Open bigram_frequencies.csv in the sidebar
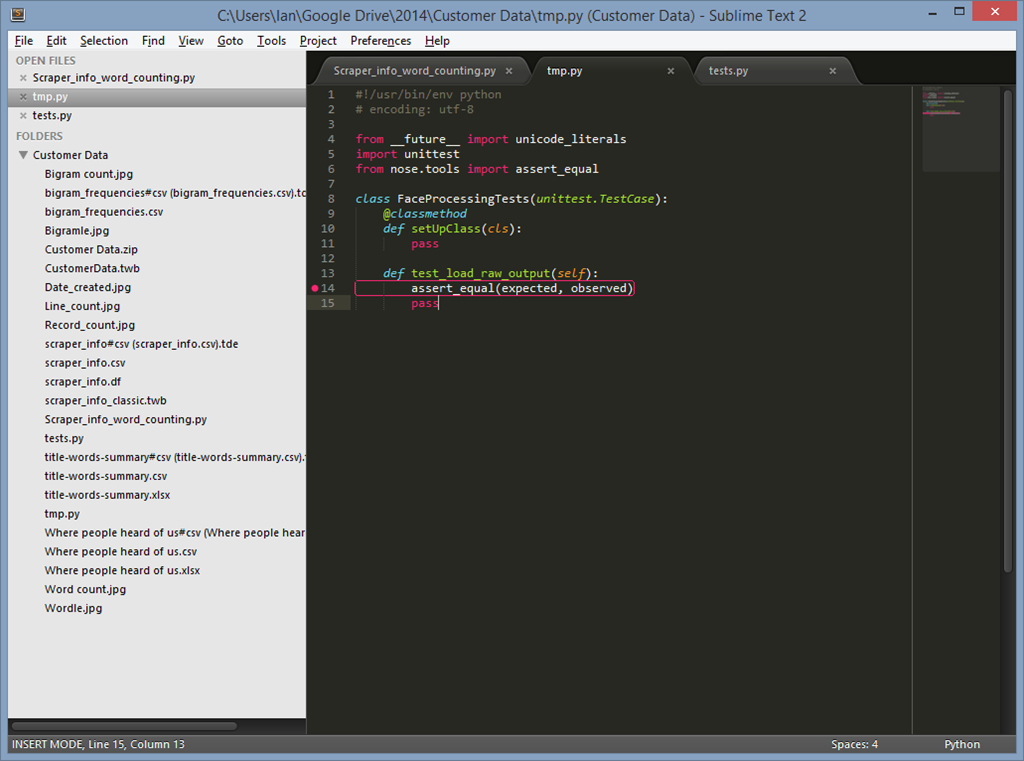1024x761 pixels. (x=104, y=212)
